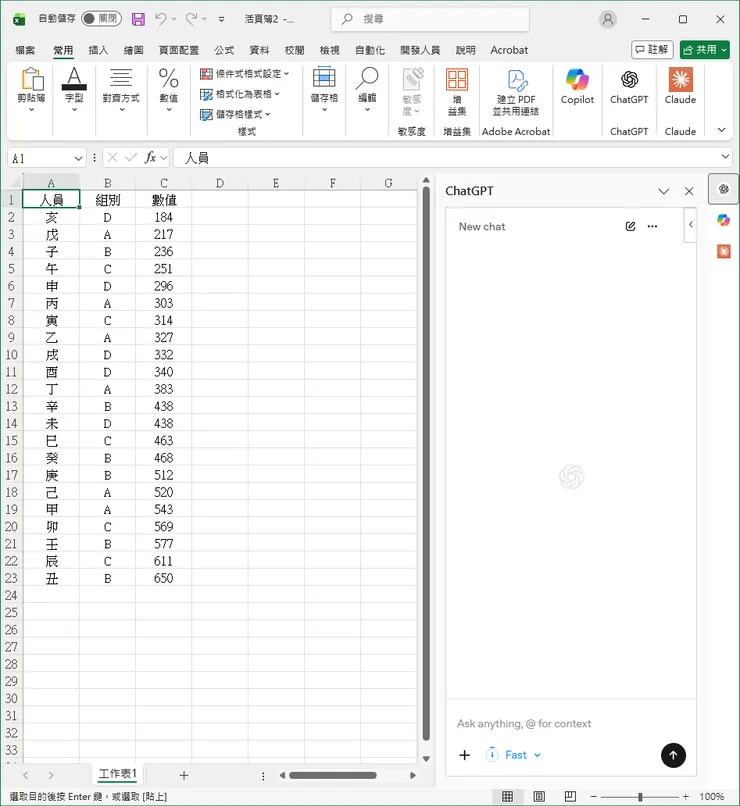Toggle the AutoSave (自動儲存) switch
Image resolution: width=740 pixels, height=806 pixels.
click(x=101, y=19)
